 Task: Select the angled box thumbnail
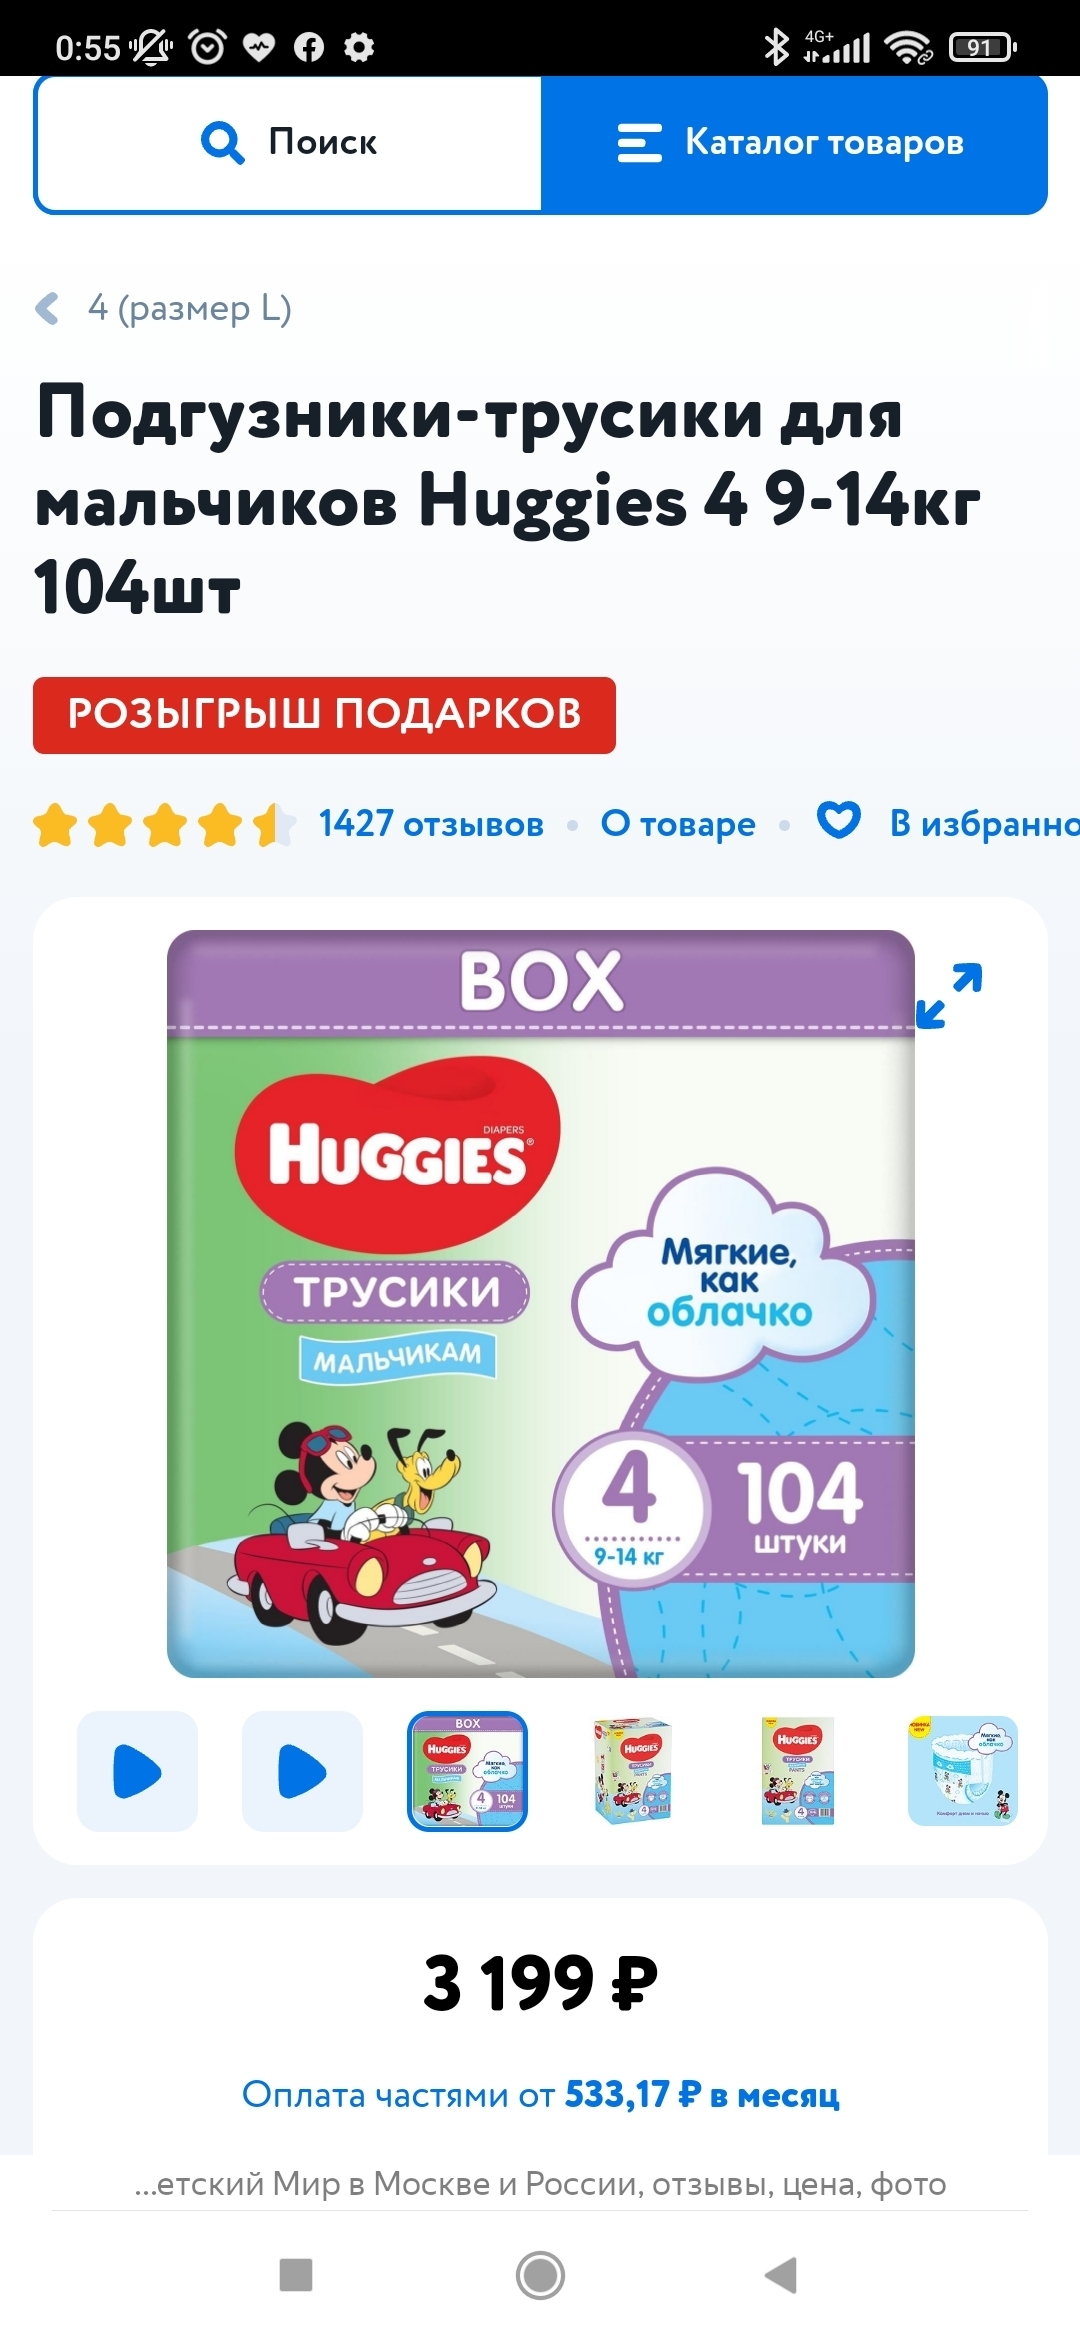coord(633,1771)
